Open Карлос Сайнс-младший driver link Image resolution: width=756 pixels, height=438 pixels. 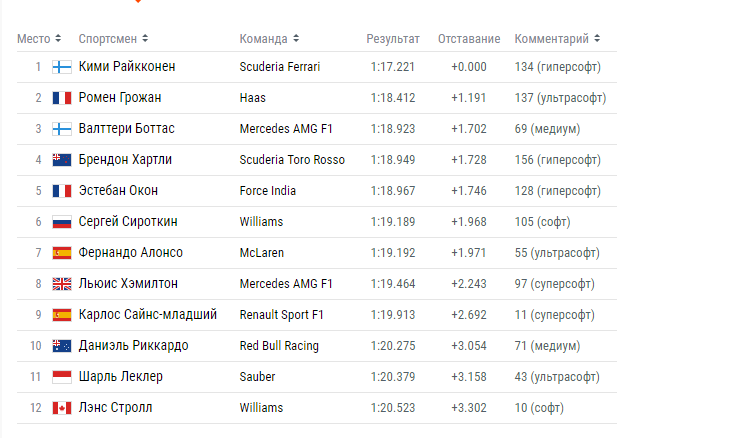(148, 315)
